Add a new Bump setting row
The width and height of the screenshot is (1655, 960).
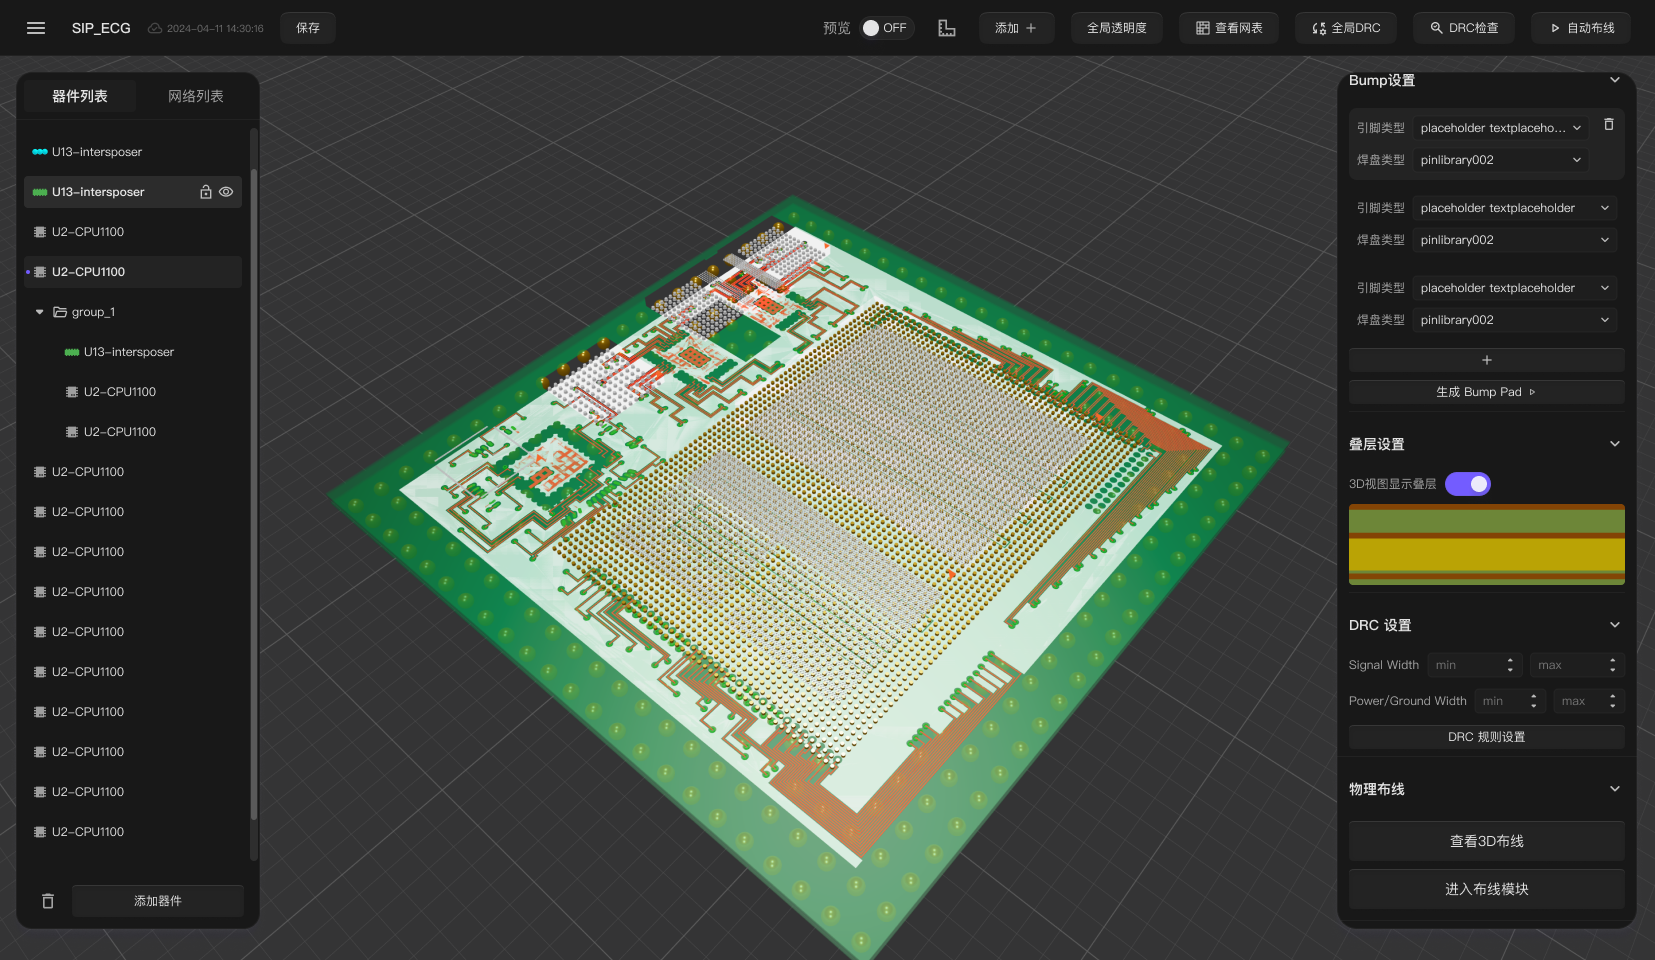[1486, 360]
